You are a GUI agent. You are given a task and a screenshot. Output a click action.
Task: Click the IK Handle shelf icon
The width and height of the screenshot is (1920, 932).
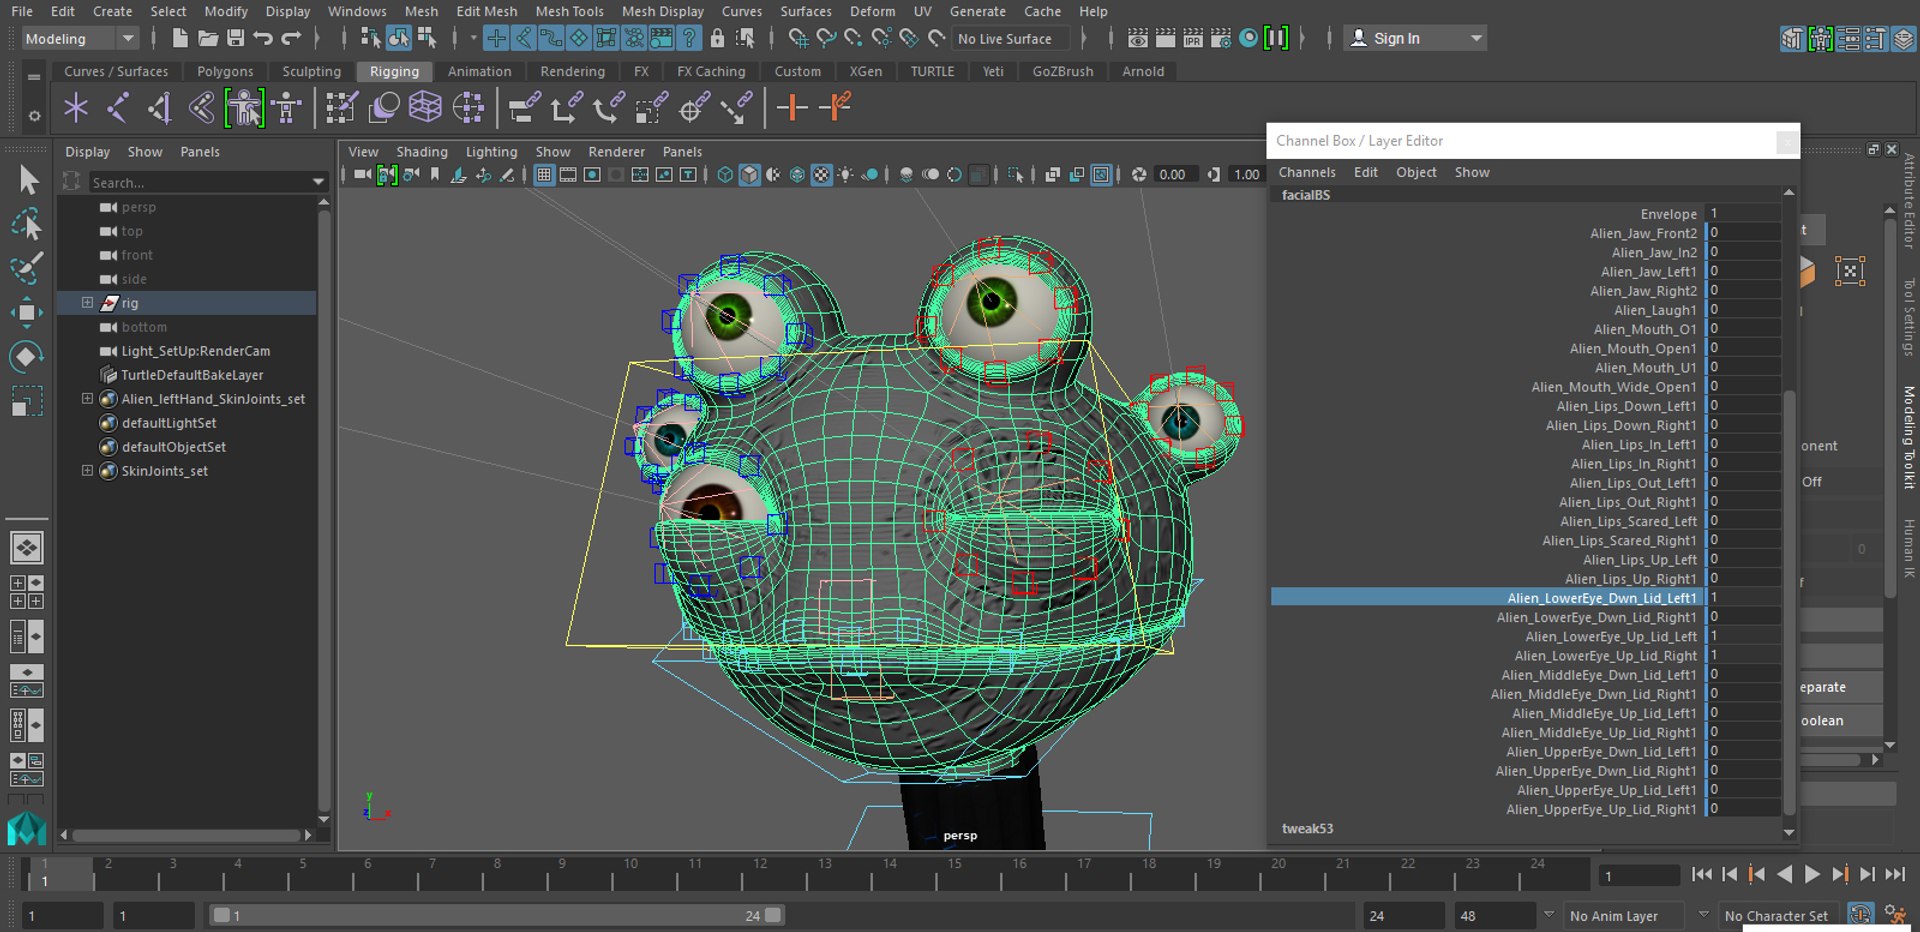pos(160,107)
